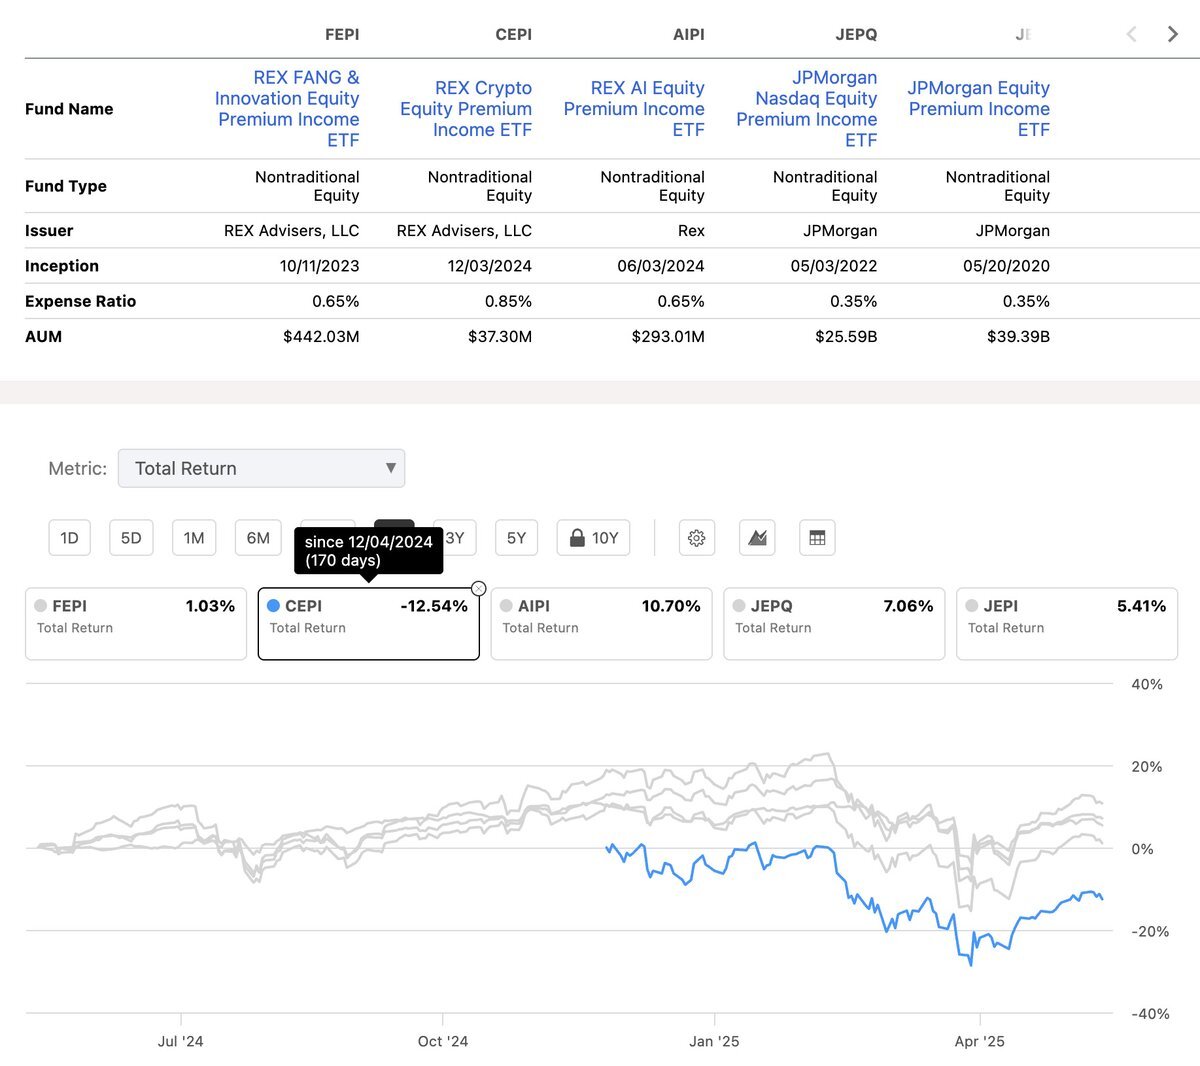
Task: Click the FEPI column header
Action: (x=342, y=35)
